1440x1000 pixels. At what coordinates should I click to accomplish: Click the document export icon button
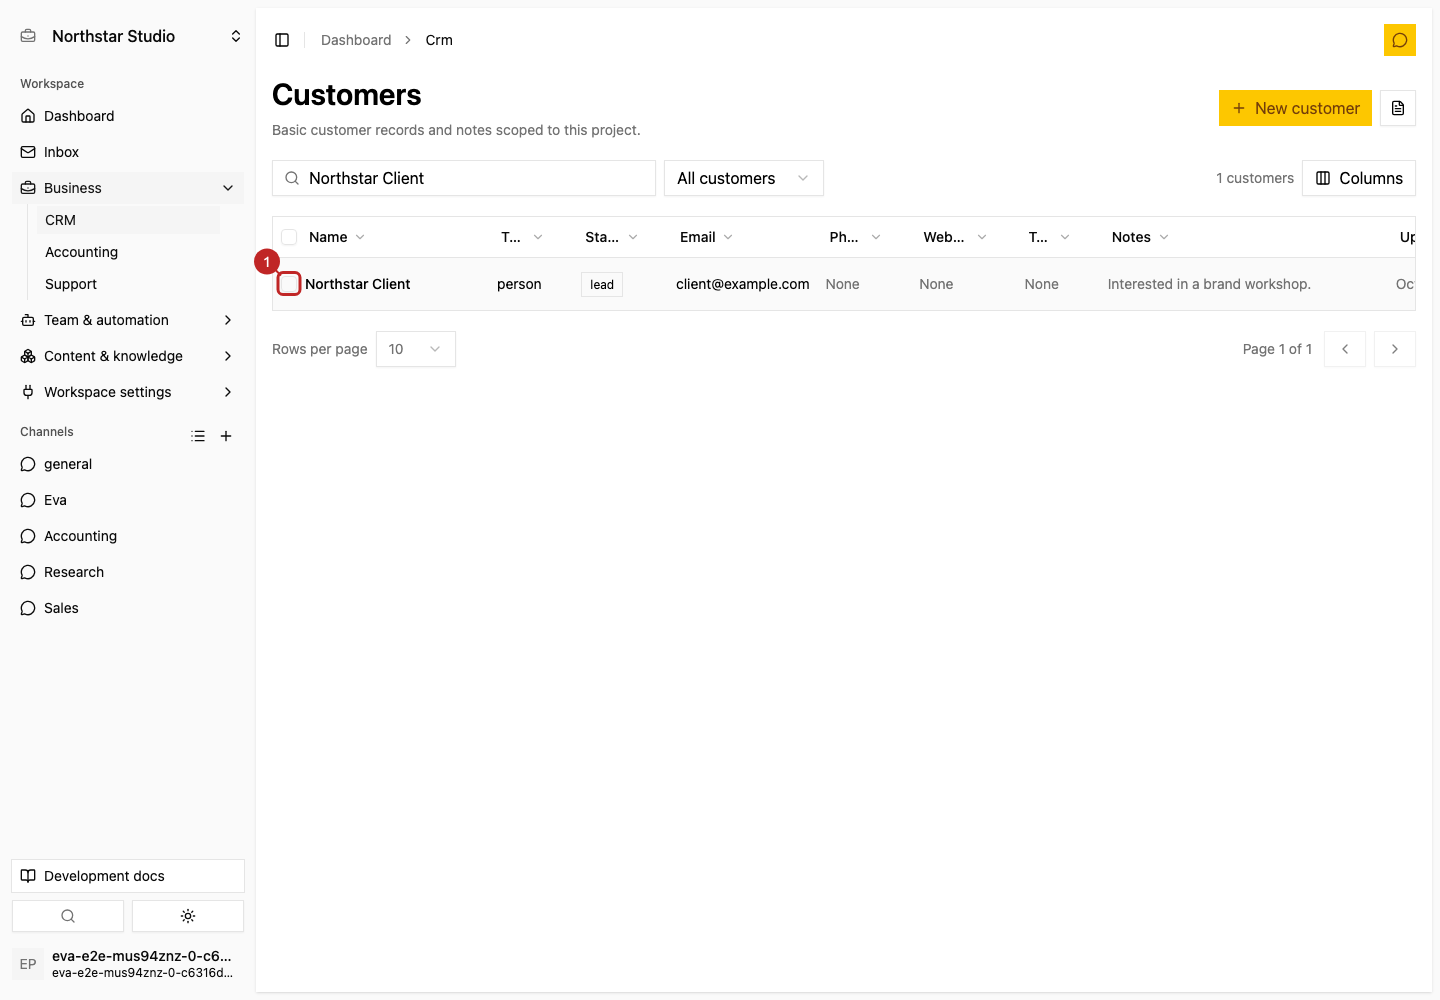[1398, 108]
